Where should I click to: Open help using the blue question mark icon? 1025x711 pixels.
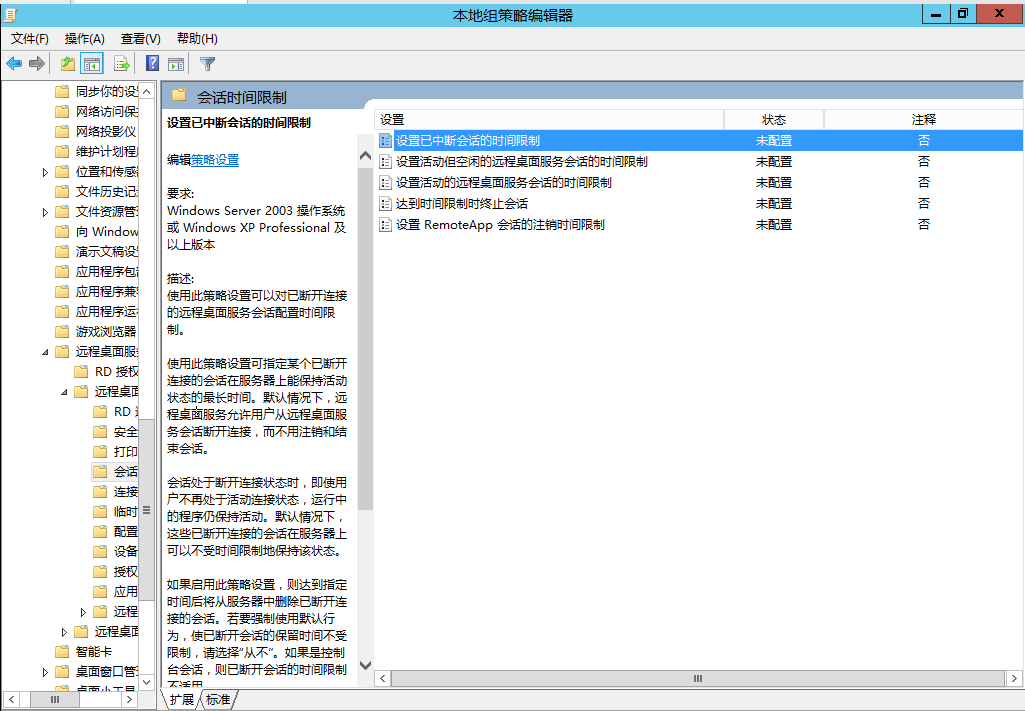(x=150, y=63)
